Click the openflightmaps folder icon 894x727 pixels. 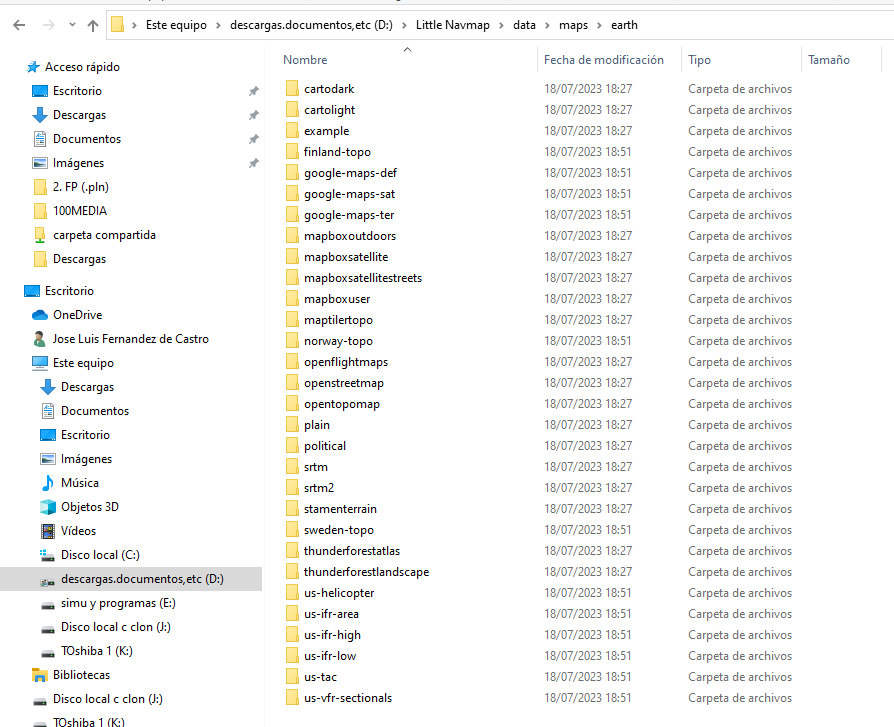pos(292,362)
